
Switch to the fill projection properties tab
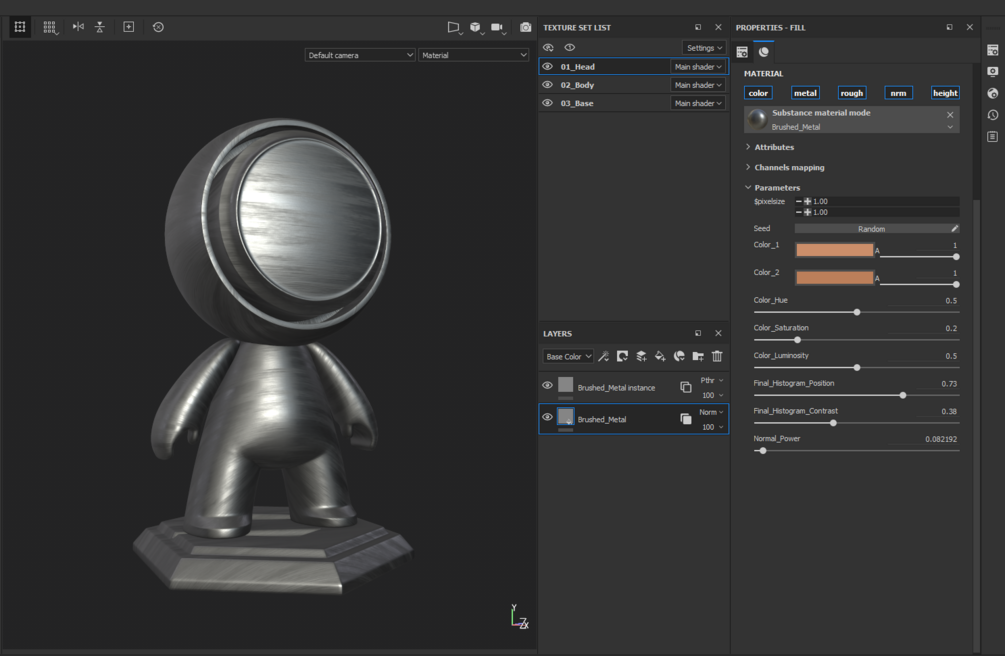point(742,52)
